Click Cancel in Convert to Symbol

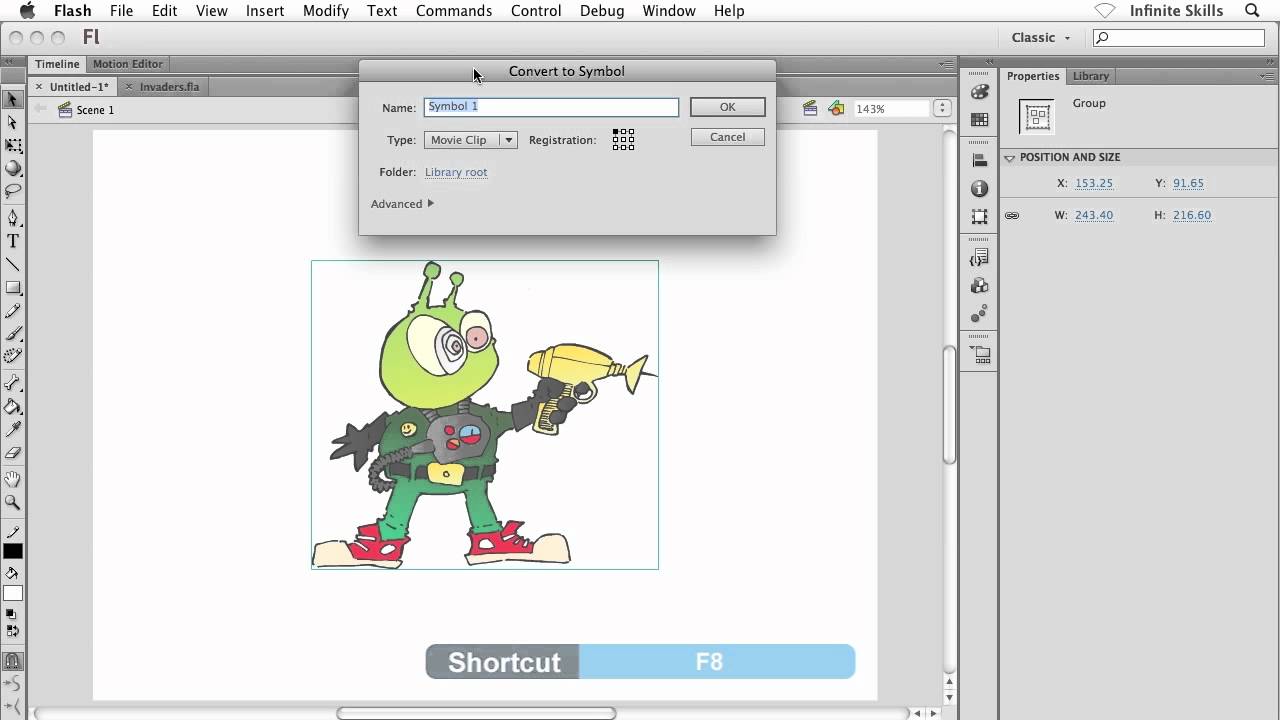pos(728,137)
